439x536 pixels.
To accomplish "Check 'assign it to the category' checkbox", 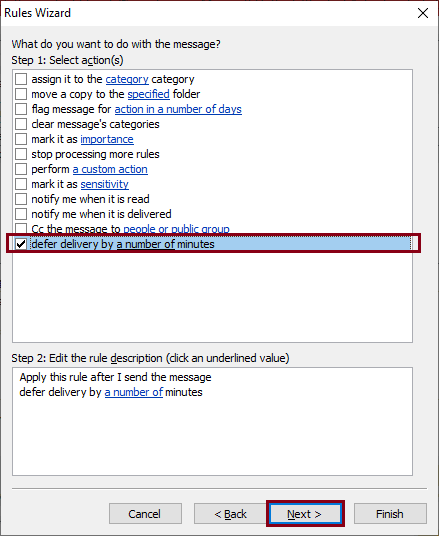I will (21, 79).
